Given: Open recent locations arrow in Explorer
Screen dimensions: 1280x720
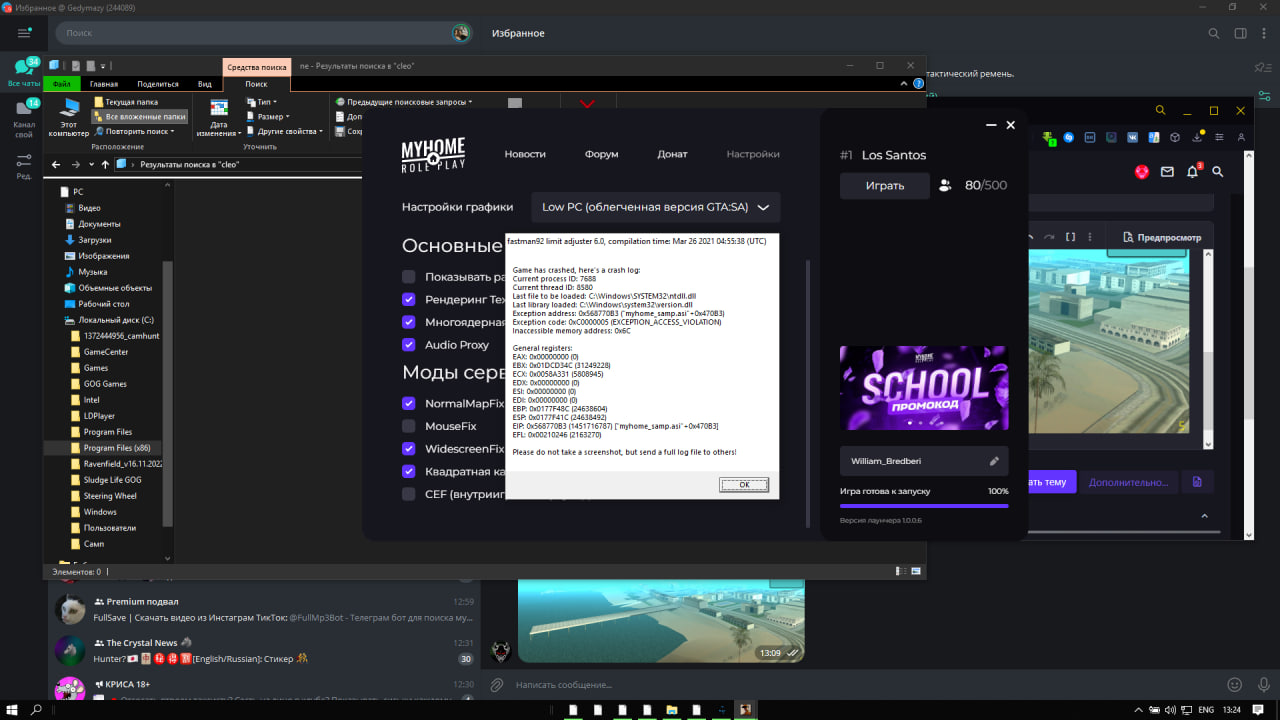Looking at the screenshot, I should 89,163.
